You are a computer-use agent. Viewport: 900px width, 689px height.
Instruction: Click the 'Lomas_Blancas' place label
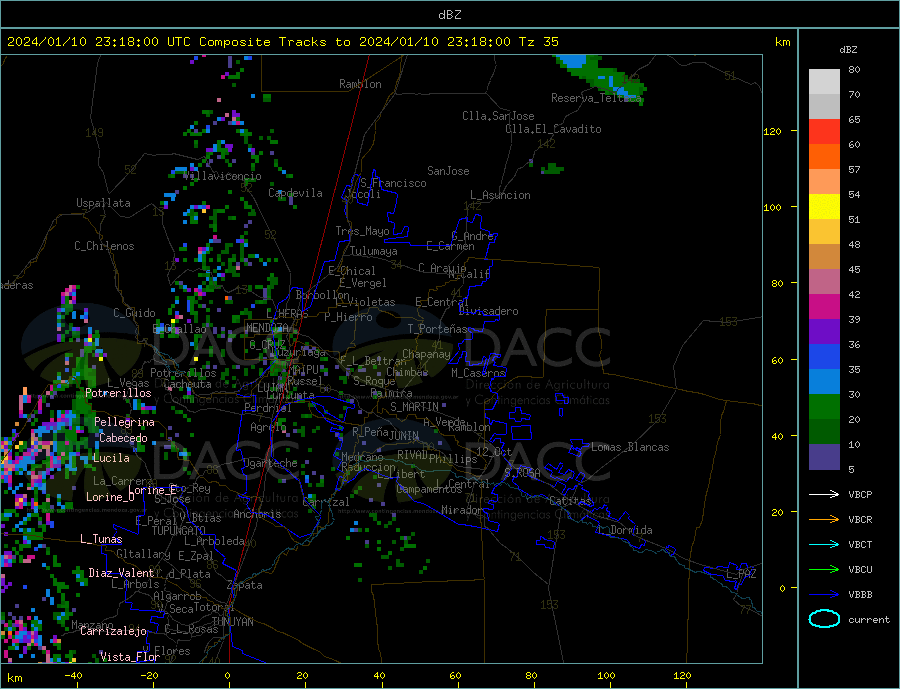(630, 447)
